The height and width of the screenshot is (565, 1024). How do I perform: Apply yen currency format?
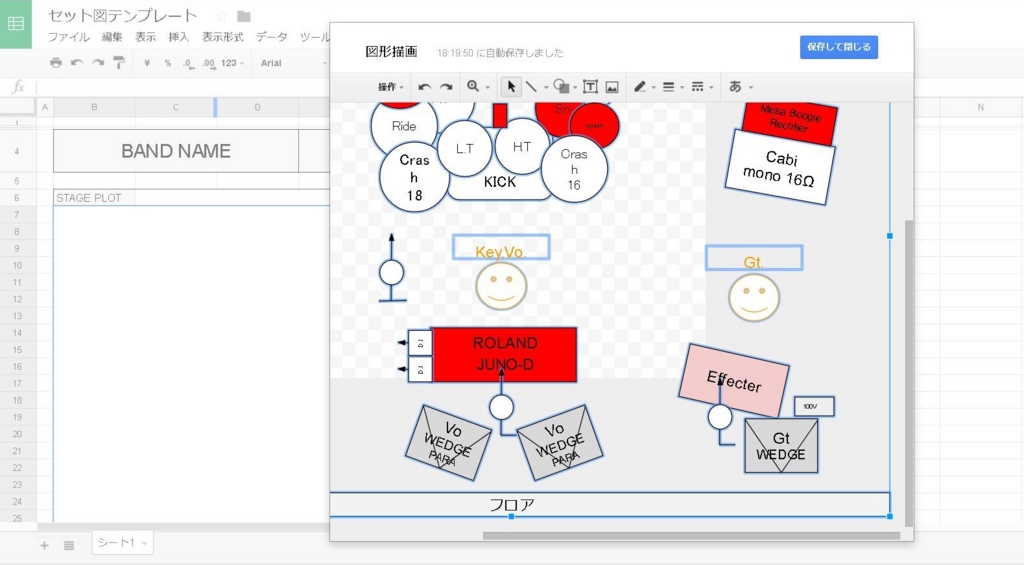pos(147,63)
